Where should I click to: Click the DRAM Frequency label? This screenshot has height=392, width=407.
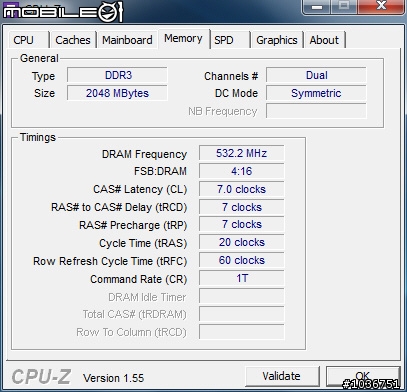[x=144, y=154]
